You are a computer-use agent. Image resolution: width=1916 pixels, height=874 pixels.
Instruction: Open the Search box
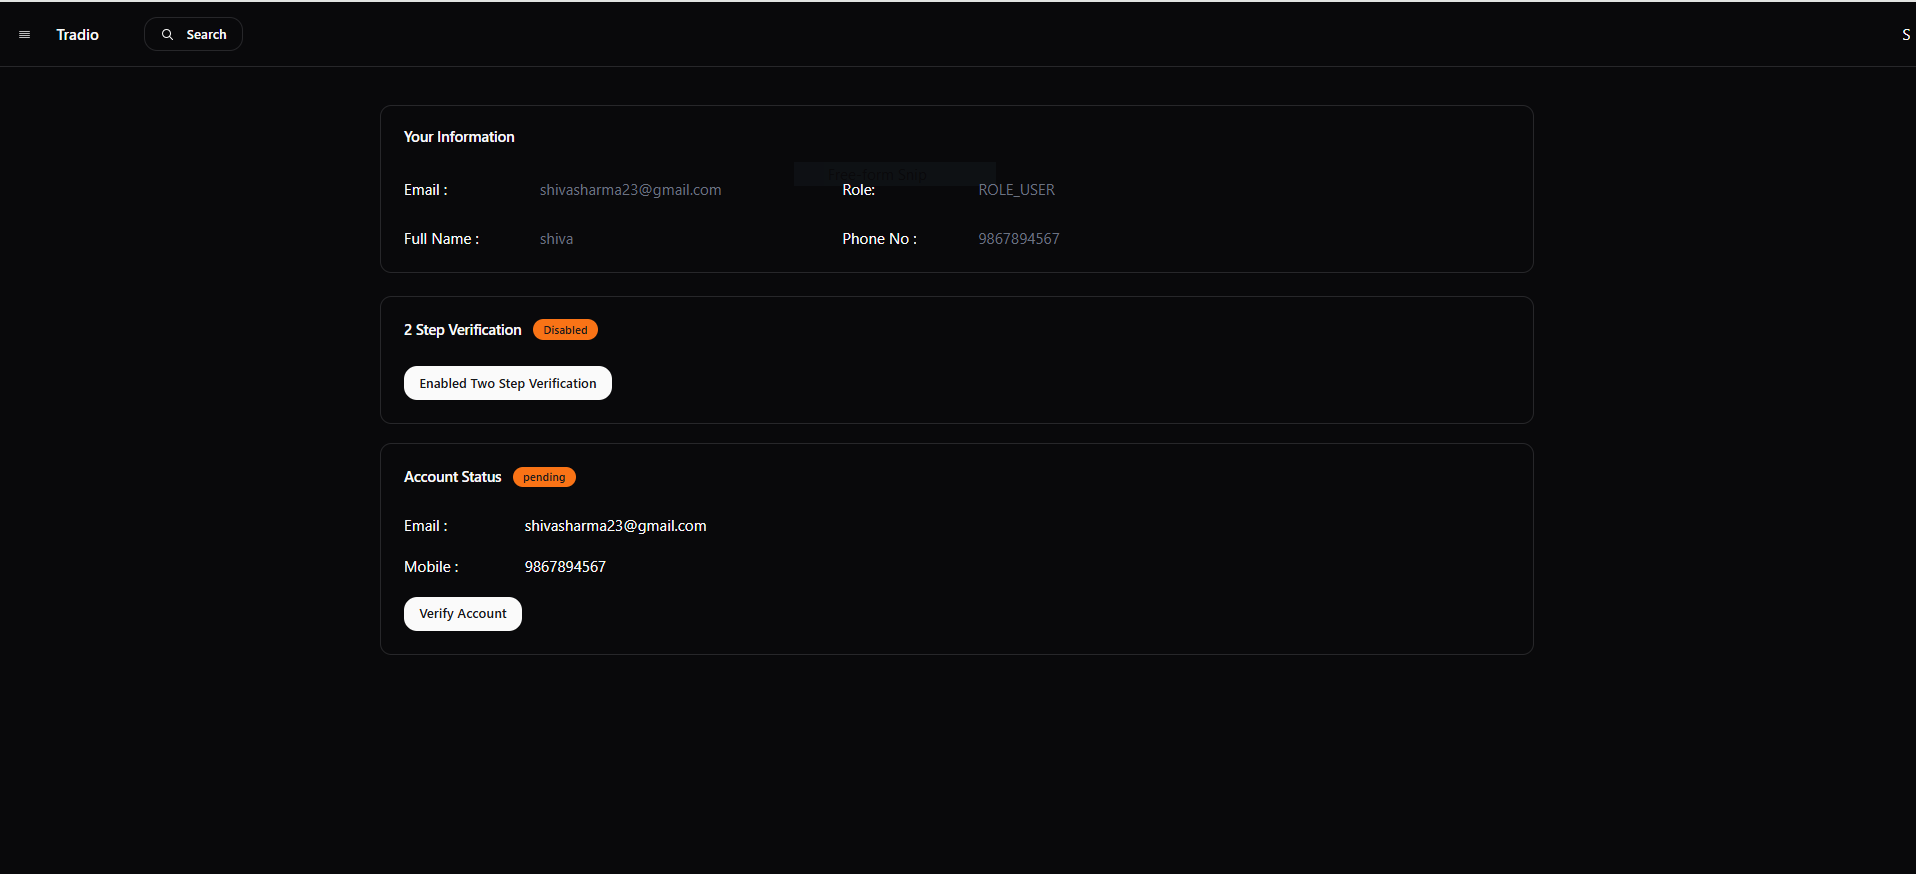pos(194,34)
